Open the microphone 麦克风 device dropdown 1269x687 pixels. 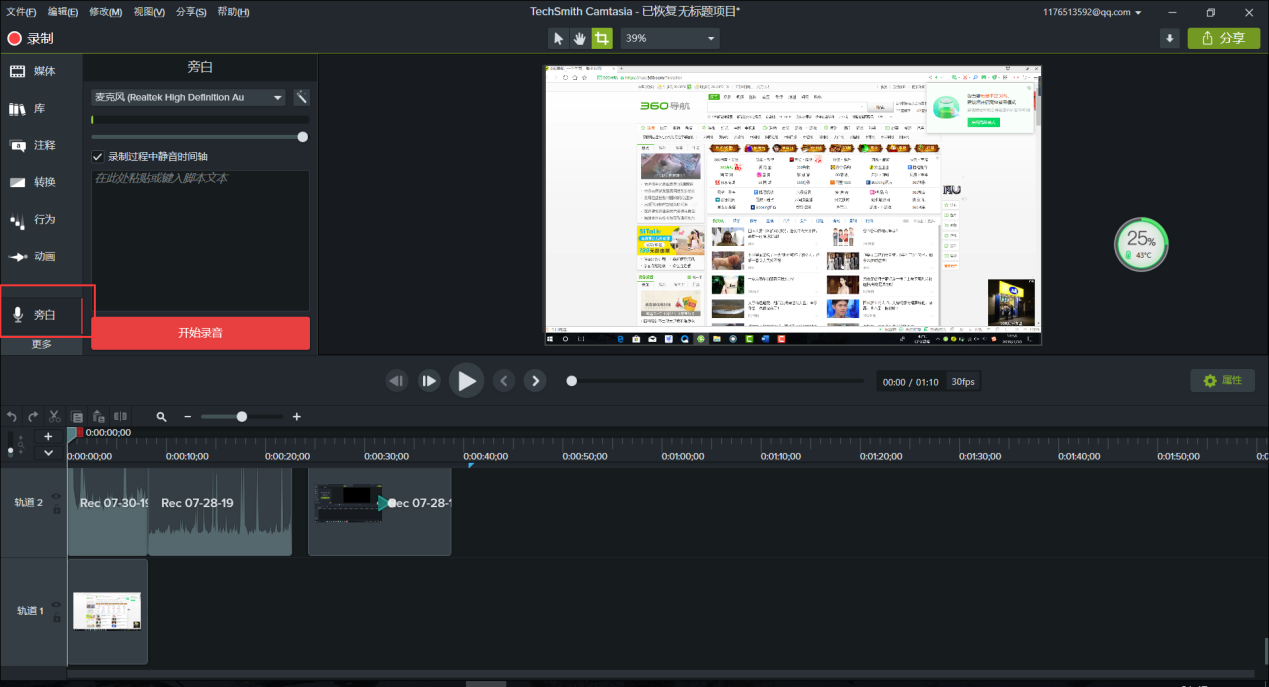(x=188, y=97)
